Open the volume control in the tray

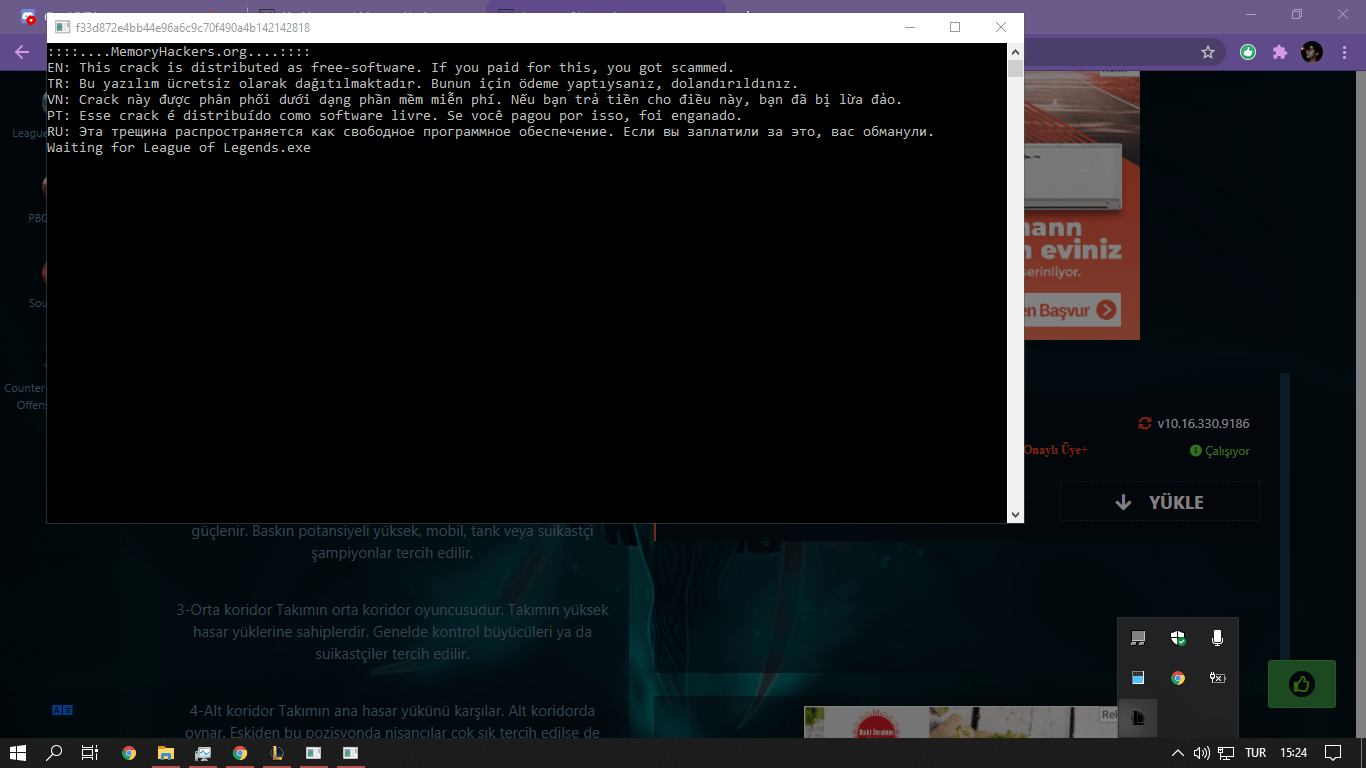[1202, 753]
